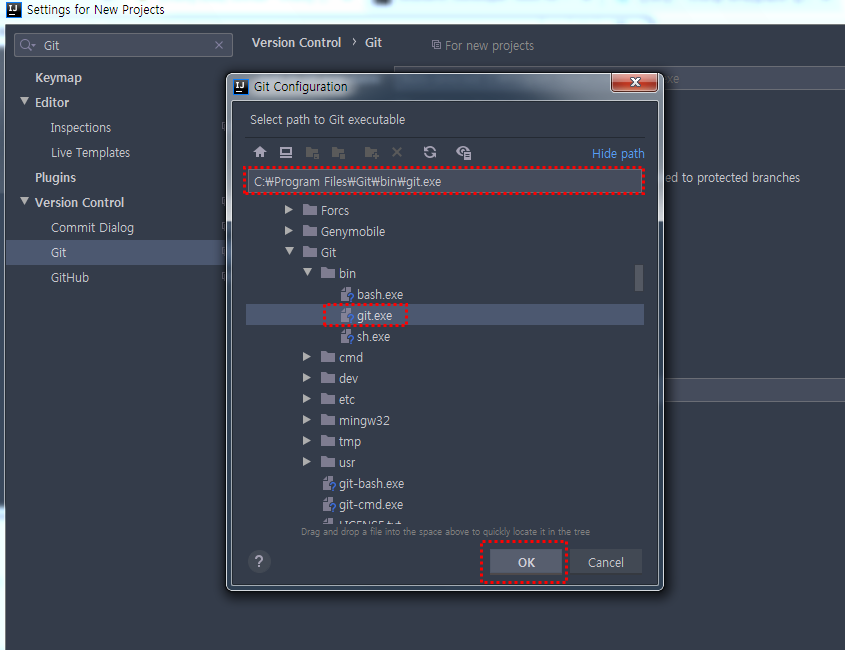
Task: Open Commit Dialog settings
Action: click(92, 227)
